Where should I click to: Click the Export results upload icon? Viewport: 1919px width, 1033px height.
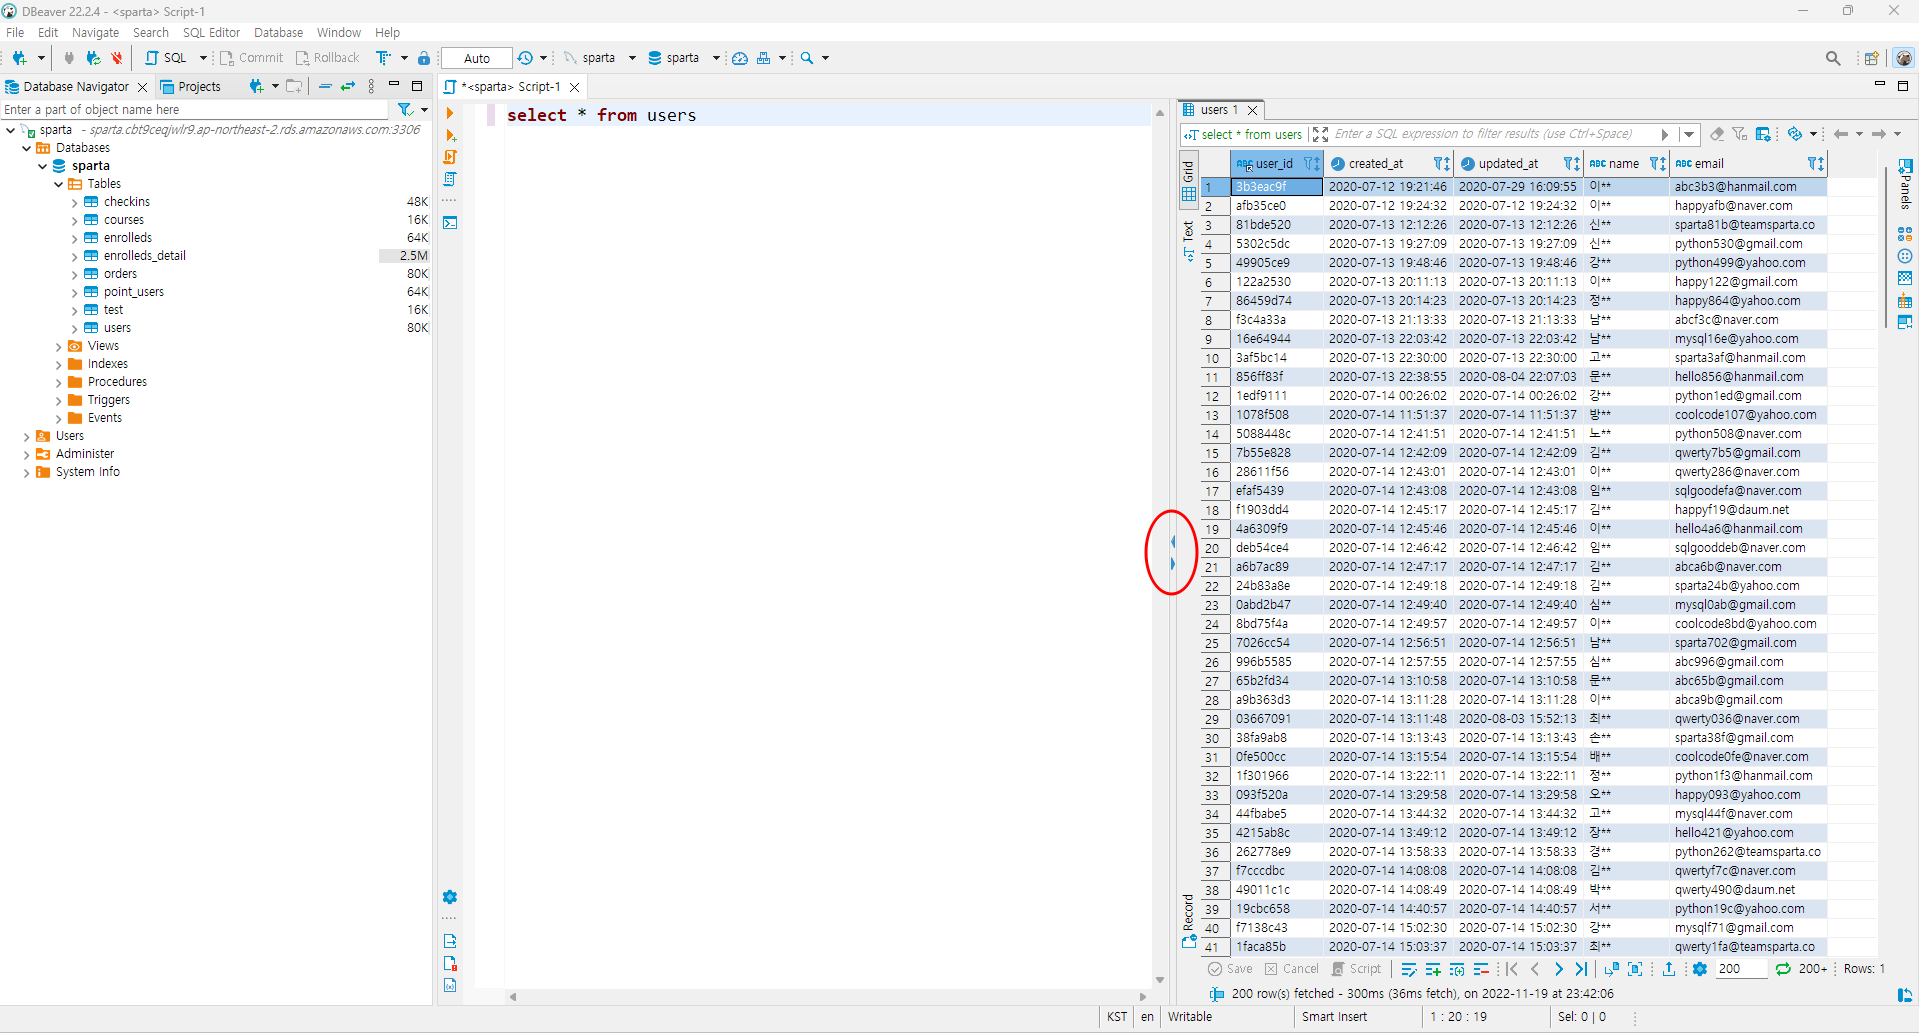(1669, 969)
